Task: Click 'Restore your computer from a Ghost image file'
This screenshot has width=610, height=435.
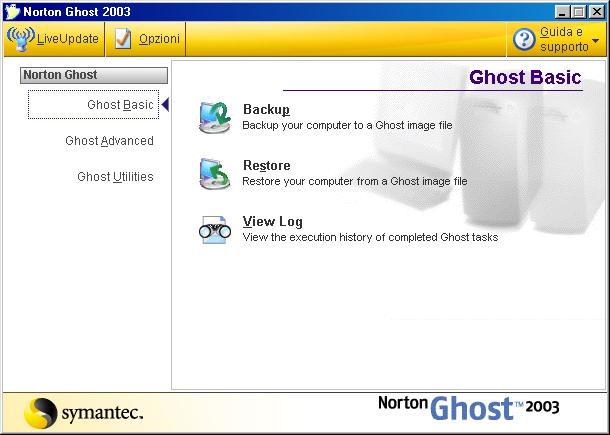Action: (x=354, y=181)
